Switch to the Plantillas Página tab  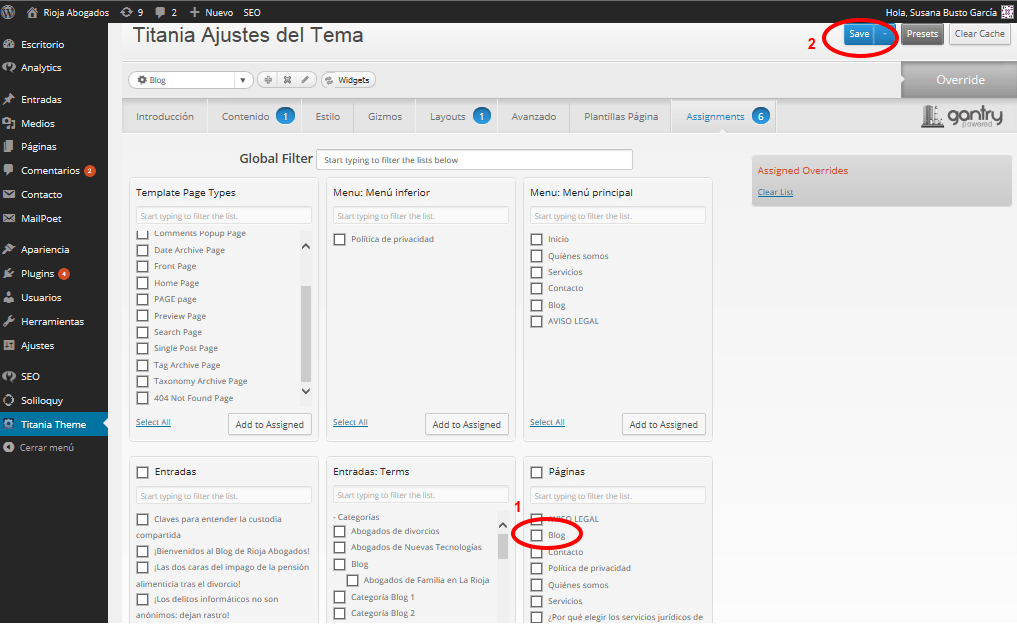[x=621, y=117]
